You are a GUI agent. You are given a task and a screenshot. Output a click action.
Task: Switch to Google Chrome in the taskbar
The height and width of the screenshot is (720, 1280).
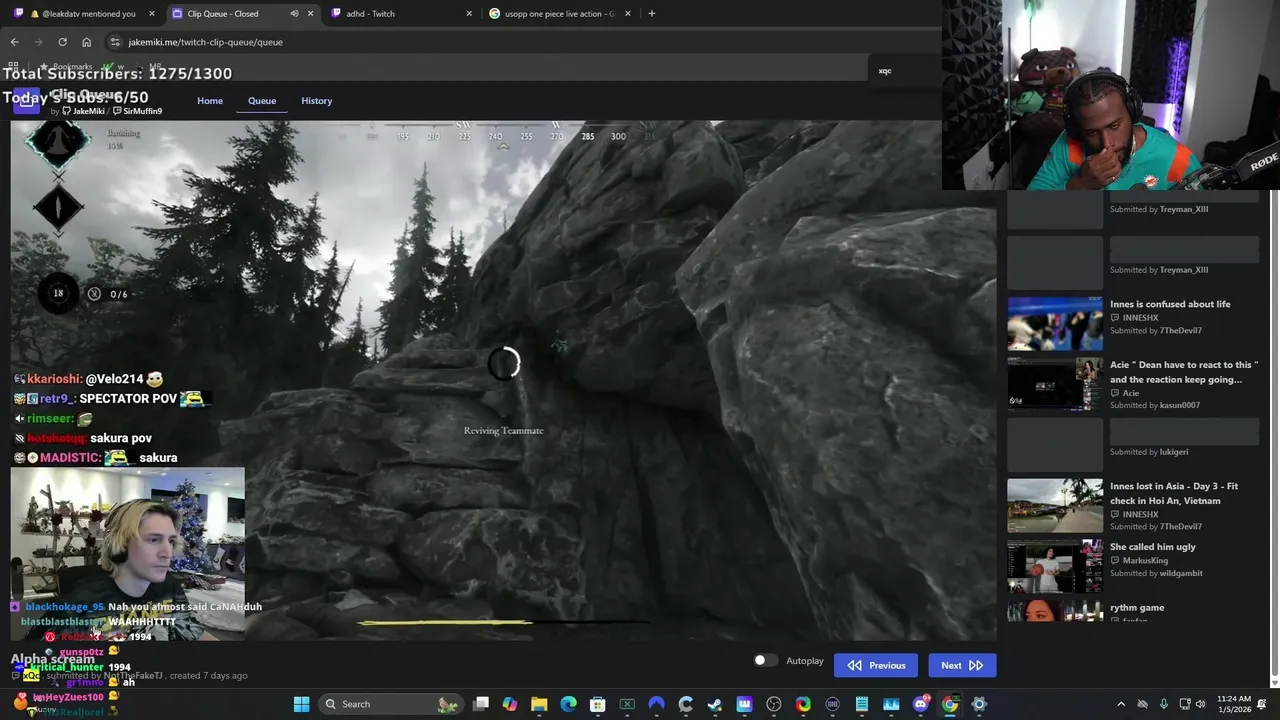(x=949, y=704)
